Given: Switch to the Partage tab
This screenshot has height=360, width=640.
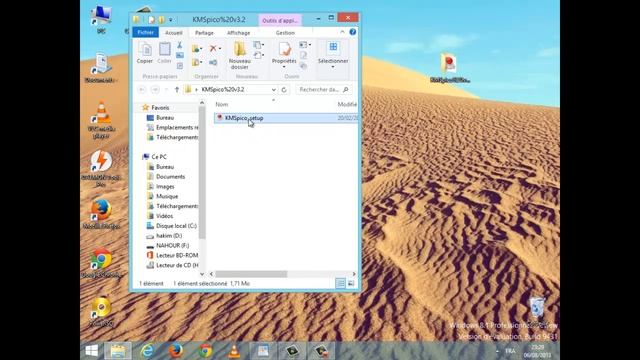Looking at the screenshot, I should point(204,33).
